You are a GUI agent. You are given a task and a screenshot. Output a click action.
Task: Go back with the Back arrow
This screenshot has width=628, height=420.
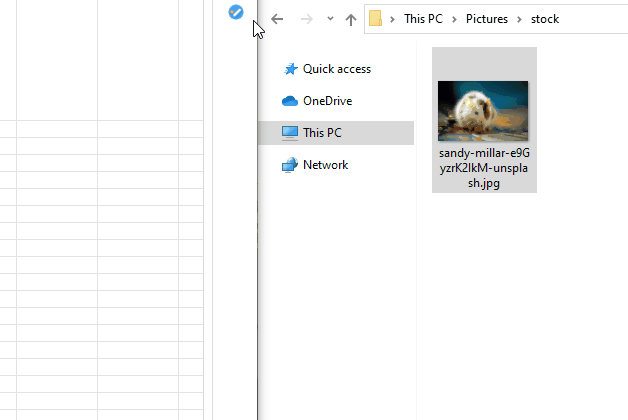click(277, 19)
